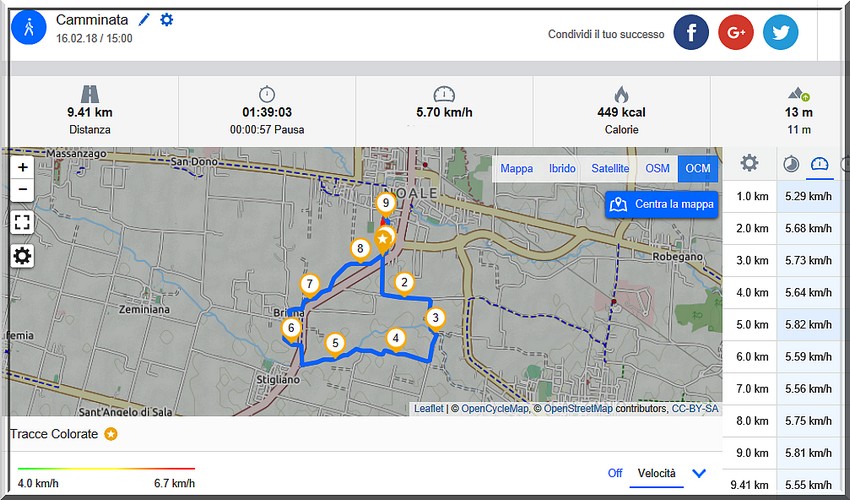Click the Tracce Colorate heading
The height and width of the screenshot is (500, 850).
coord(54,434)
